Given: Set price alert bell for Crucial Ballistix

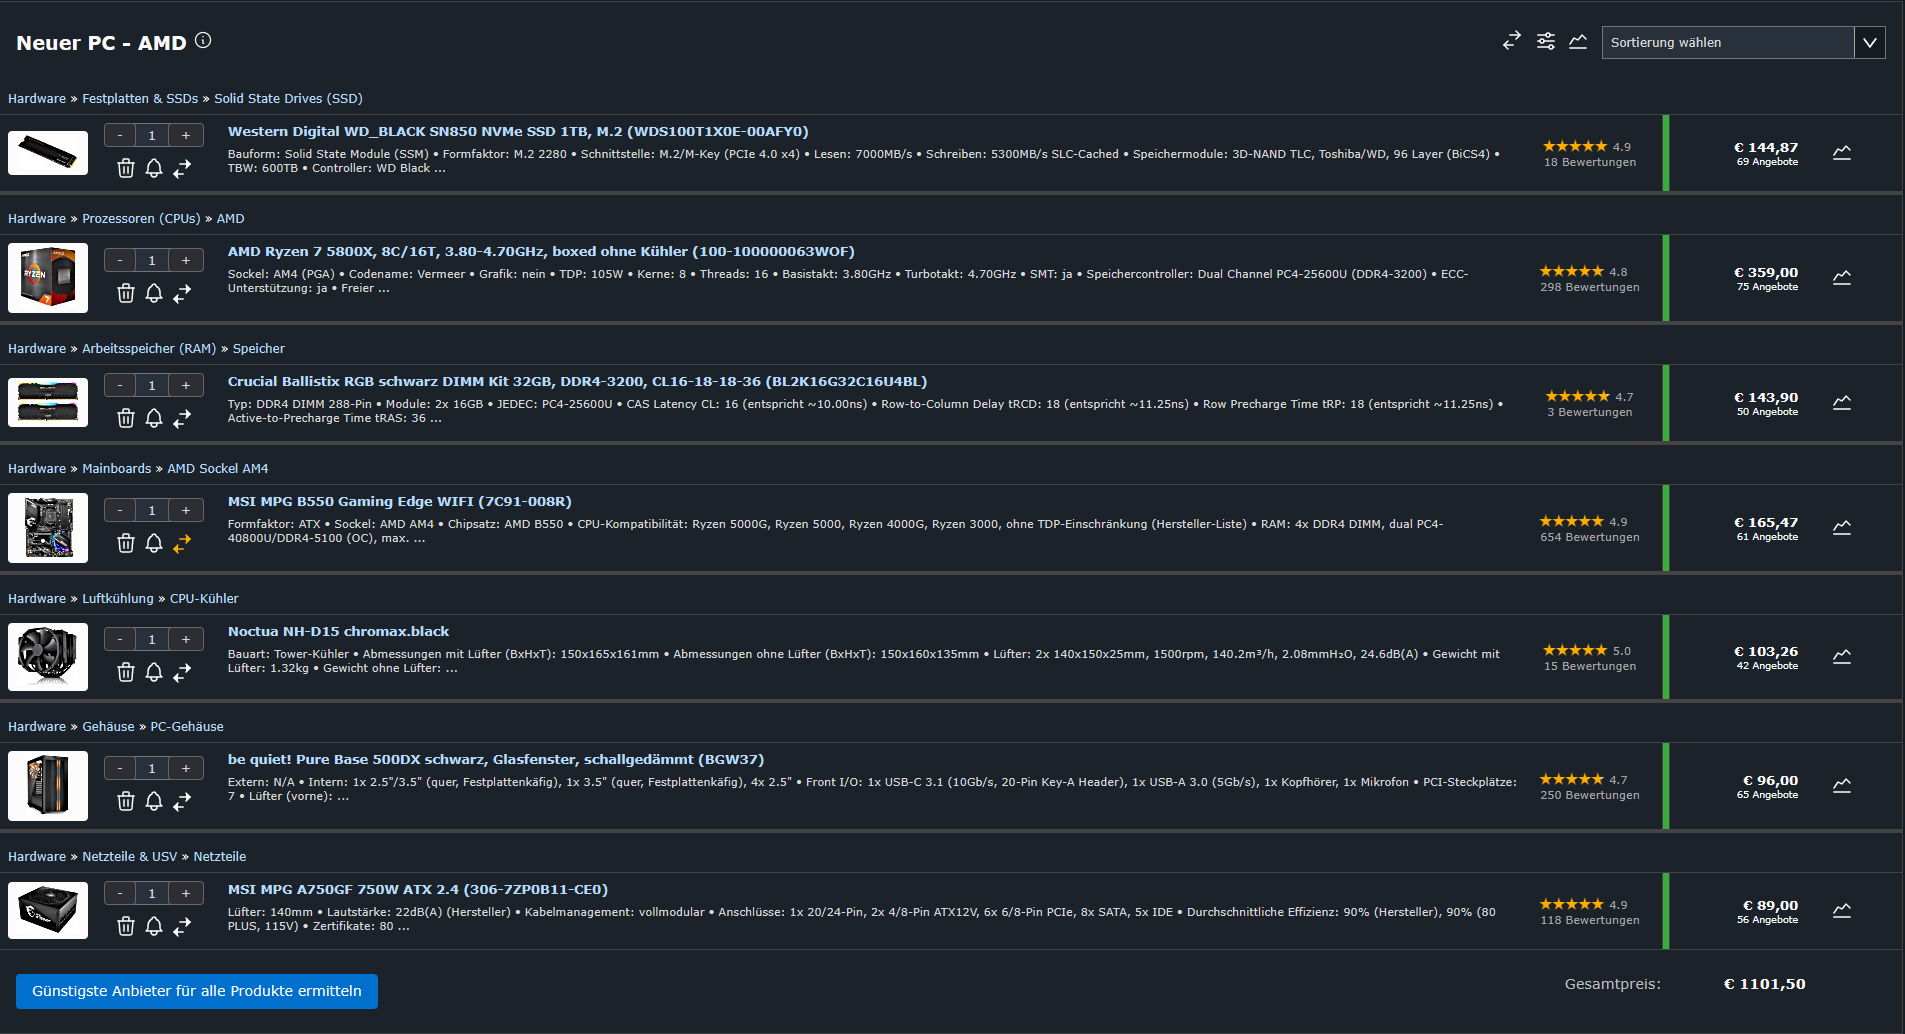Looking at the screenshot, I should click(154, 418).
